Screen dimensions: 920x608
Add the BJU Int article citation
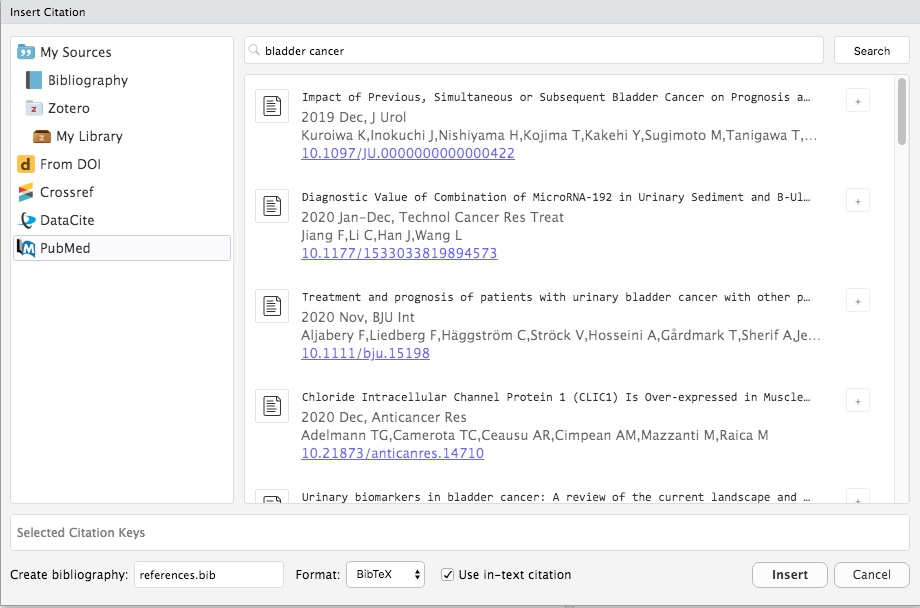click(x=857, y=300)
